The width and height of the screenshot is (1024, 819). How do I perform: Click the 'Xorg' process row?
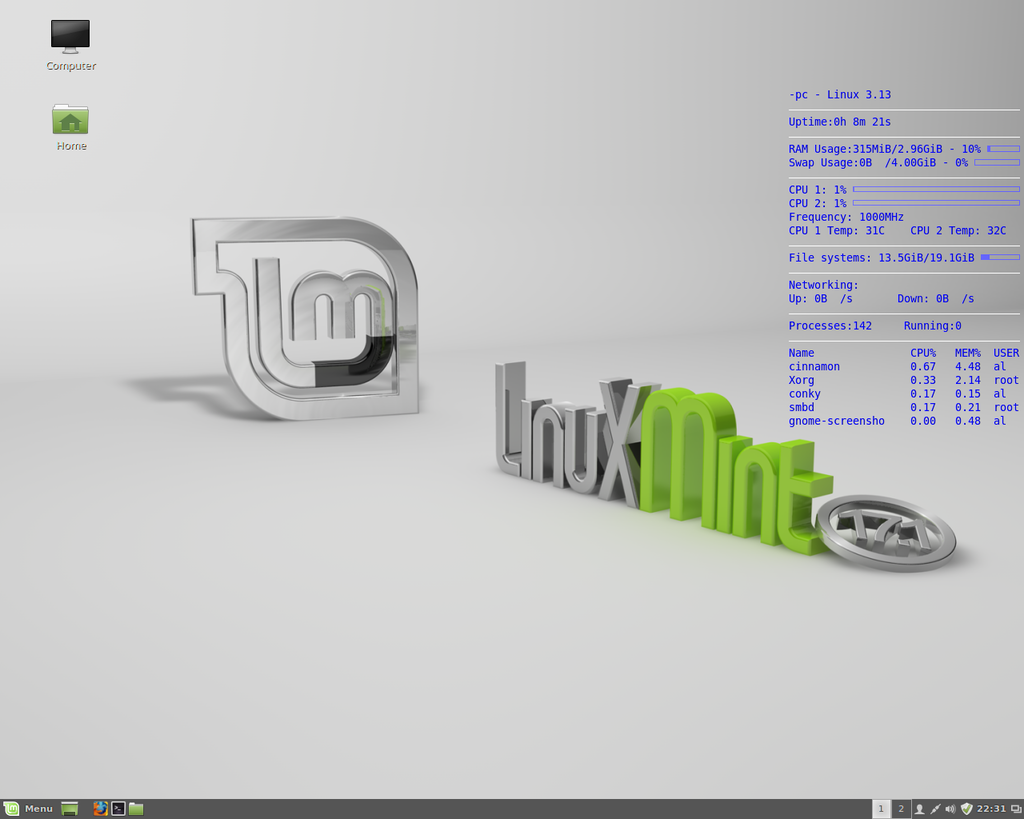coord(903,380)
